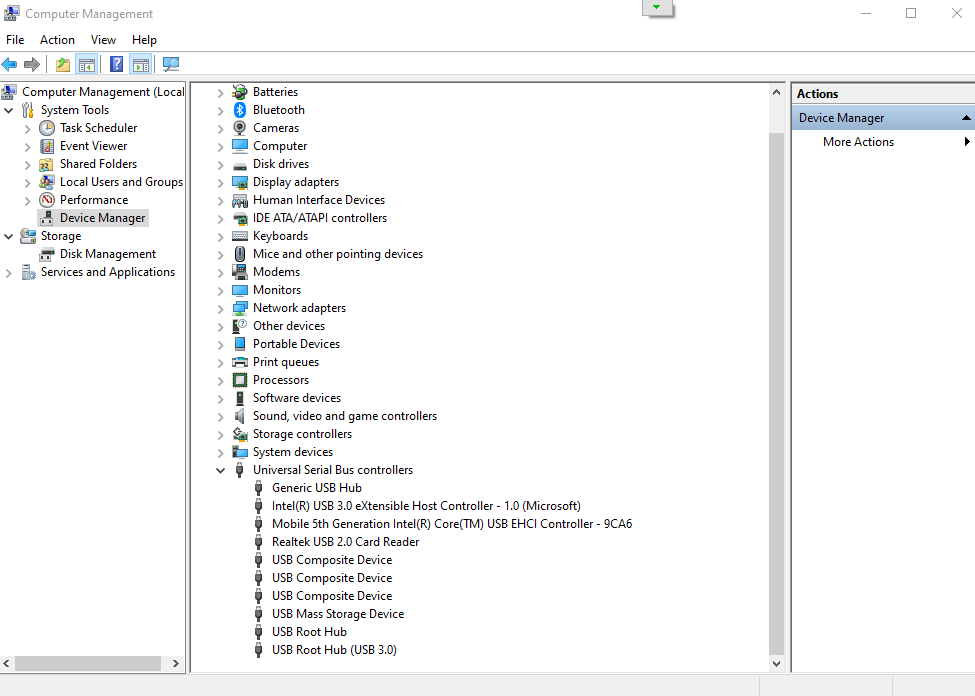
Task: Select USB Root Hub (USB 3.0)
Action: [334, 651]
